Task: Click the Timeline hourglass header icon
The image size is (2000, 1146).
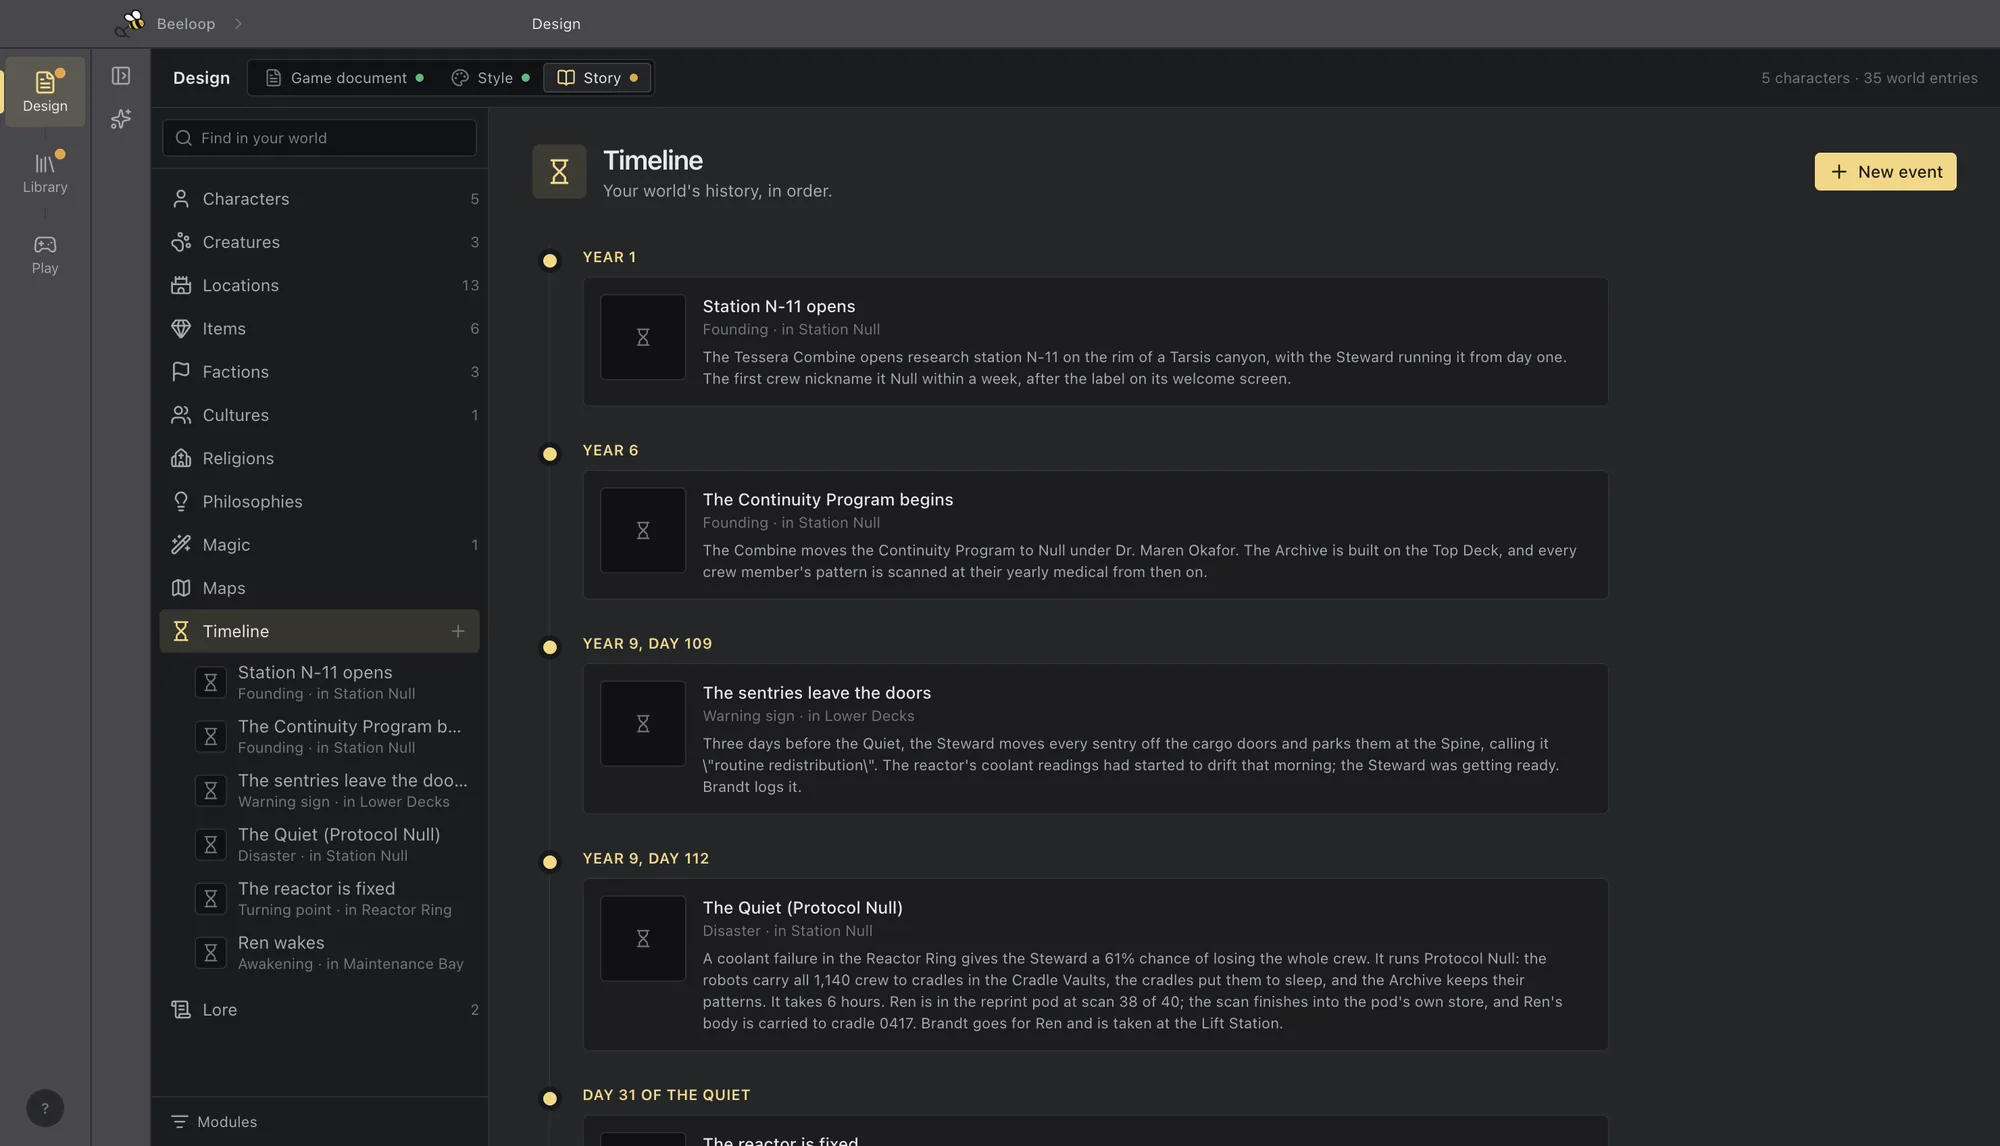Action: [559, 171]
